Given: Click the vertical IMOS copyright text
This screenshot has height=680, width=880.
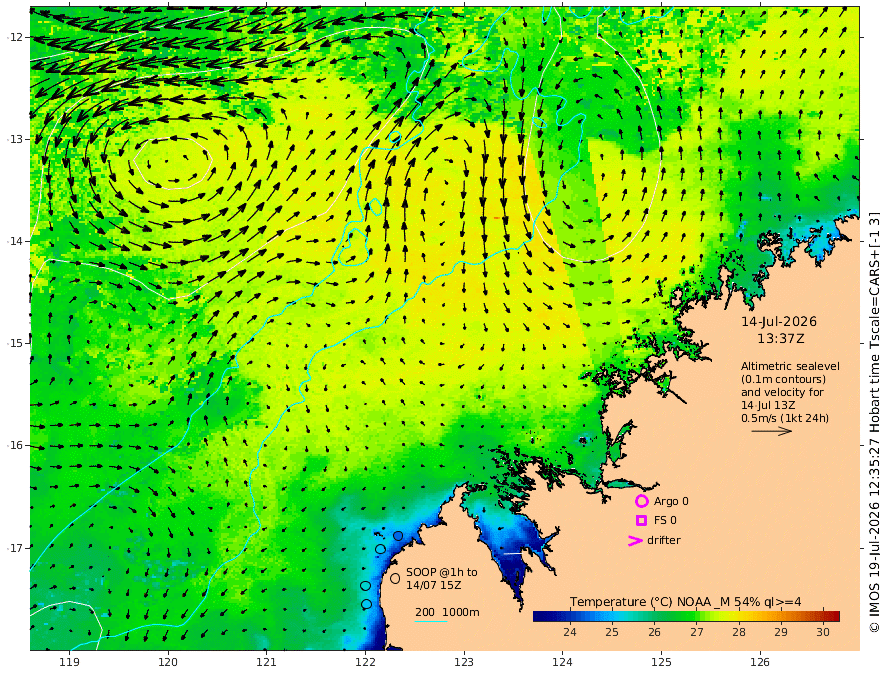Looking at the screenshot, I should (x=874, y=422).
